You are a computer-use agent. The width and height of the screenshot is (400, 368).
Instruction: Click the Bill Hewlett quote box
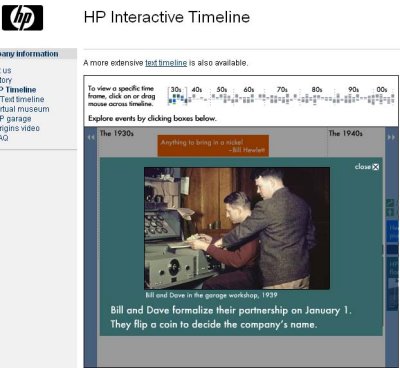tap(213, 146)
